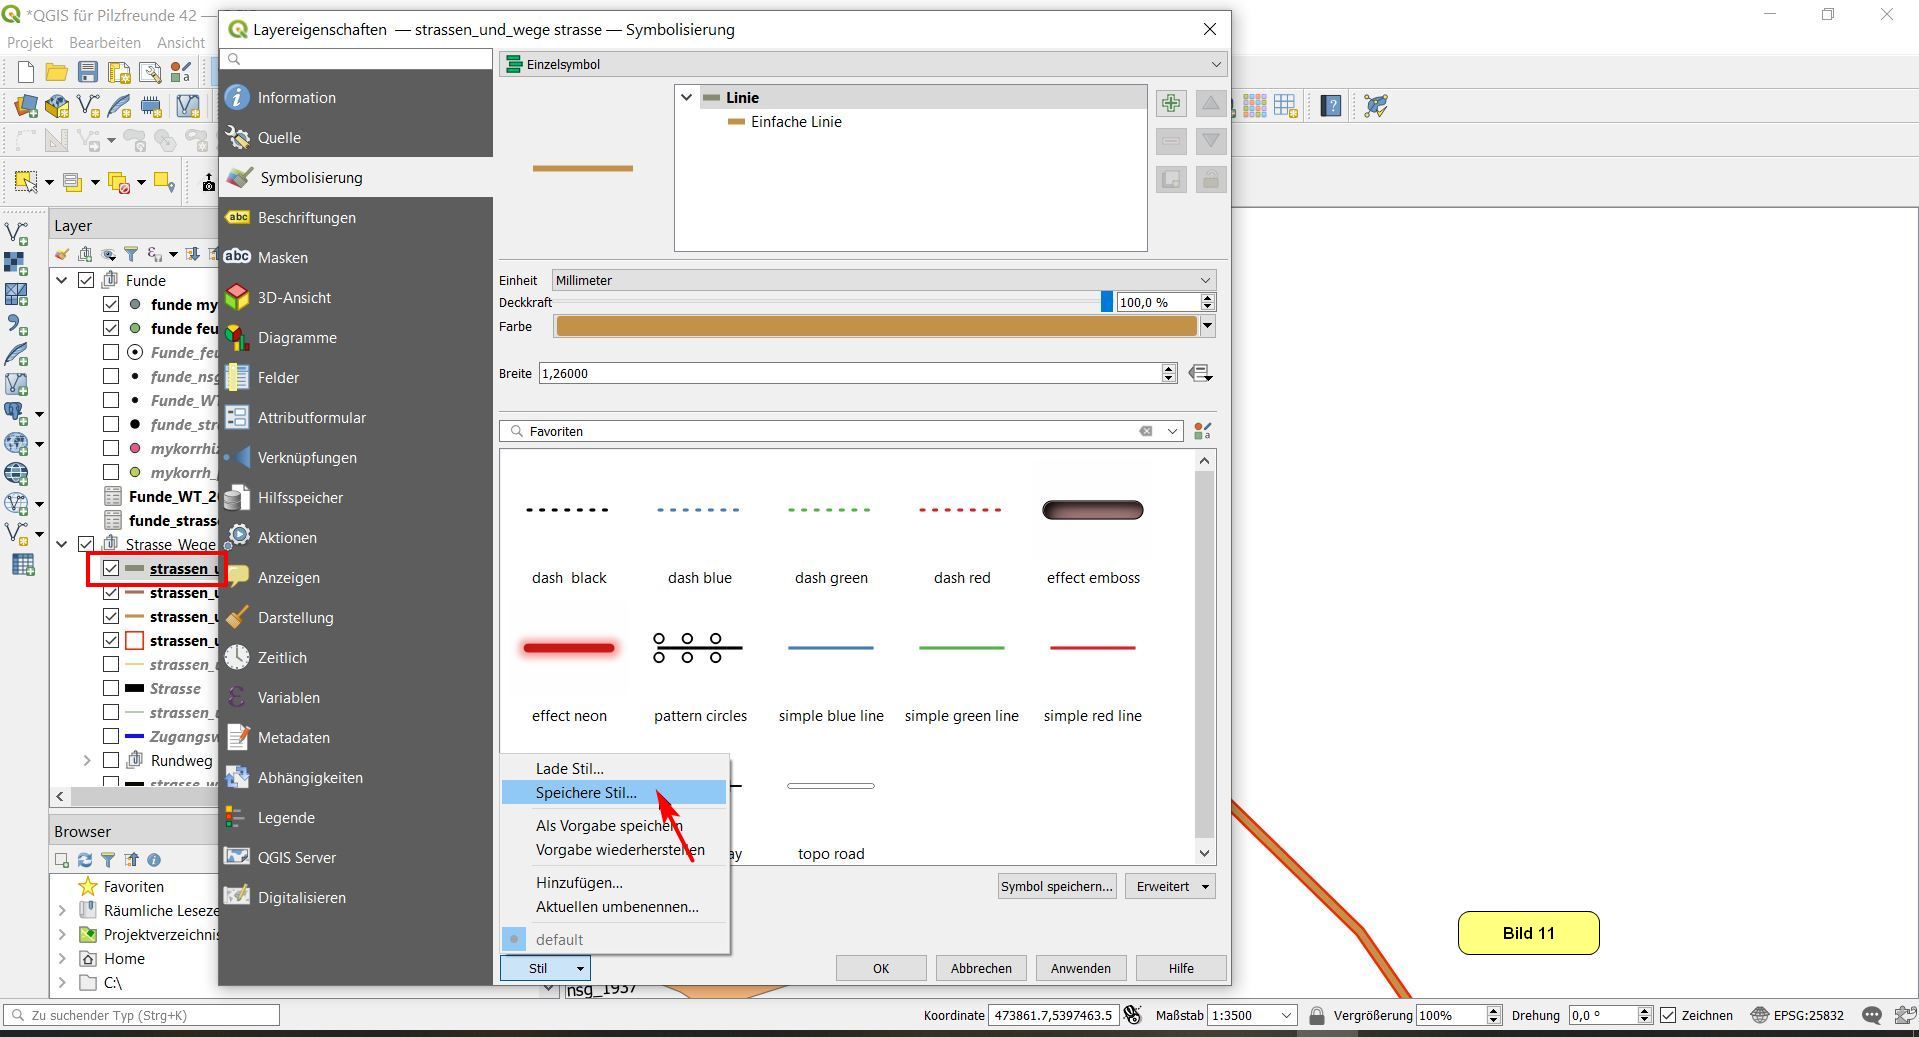
Task: Open the Beschriftungen settings page
Action: click(306, 217)
